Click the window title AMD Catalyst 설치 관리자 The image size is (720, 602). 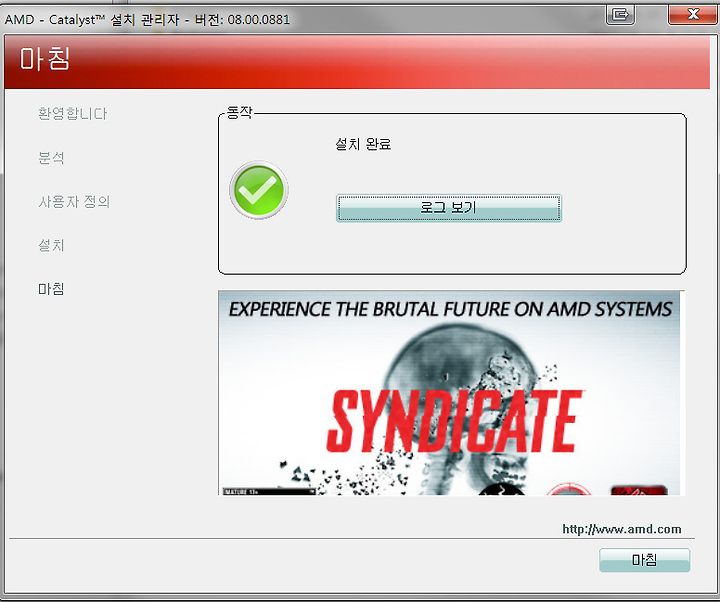[147, 20]
